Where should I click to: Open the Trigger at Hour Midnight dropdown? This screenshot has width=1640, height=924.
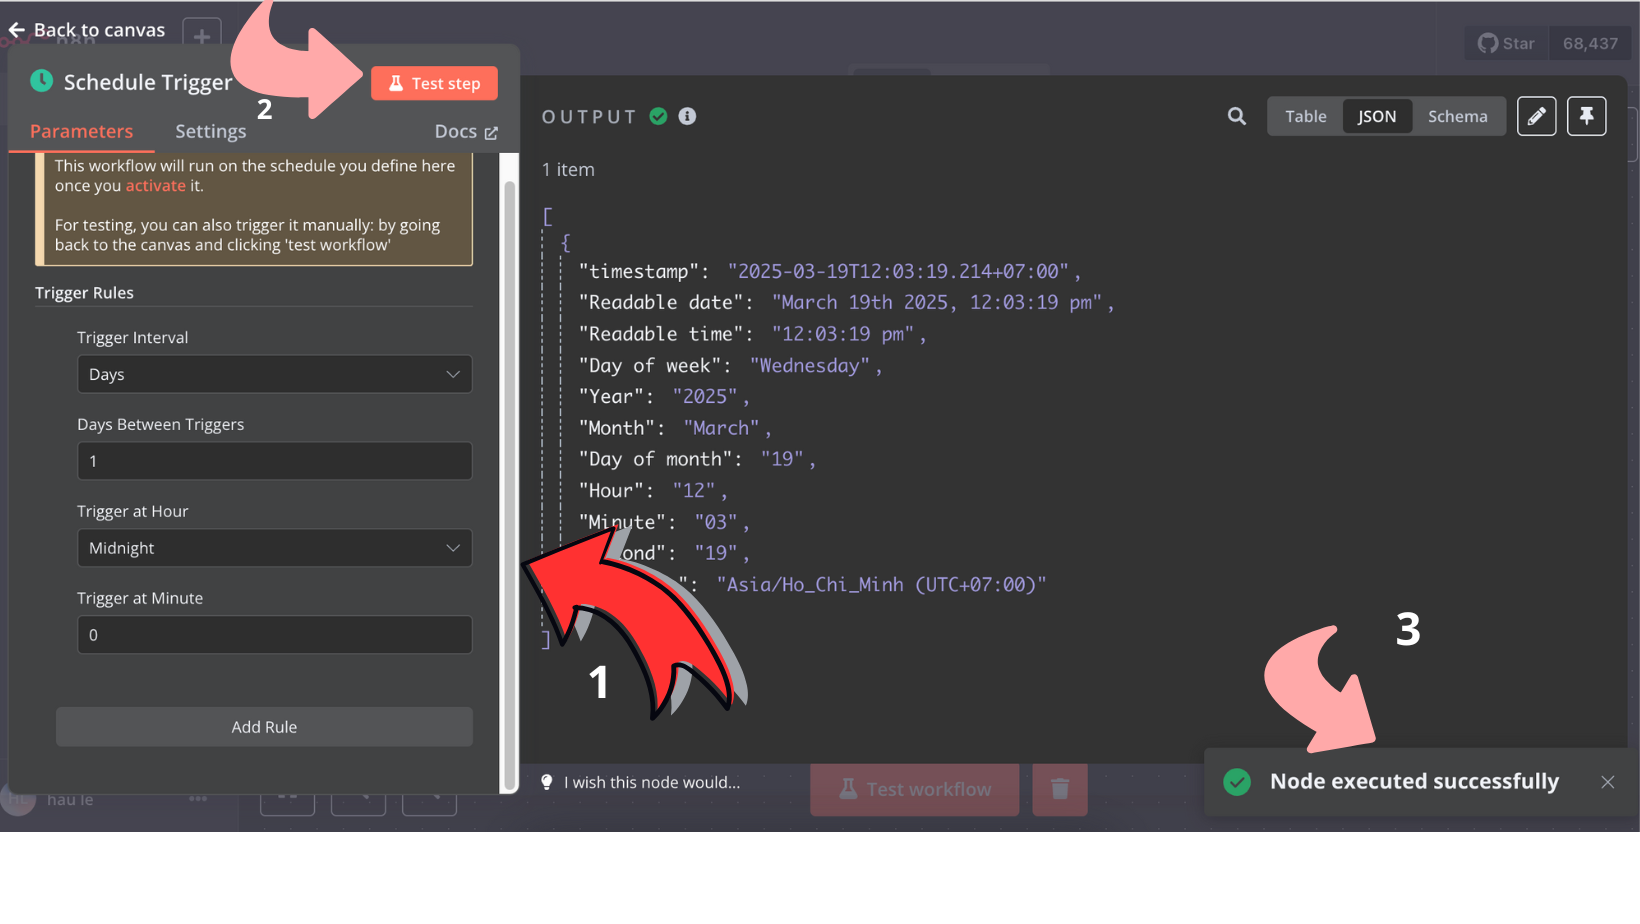(x=274, y=548)
